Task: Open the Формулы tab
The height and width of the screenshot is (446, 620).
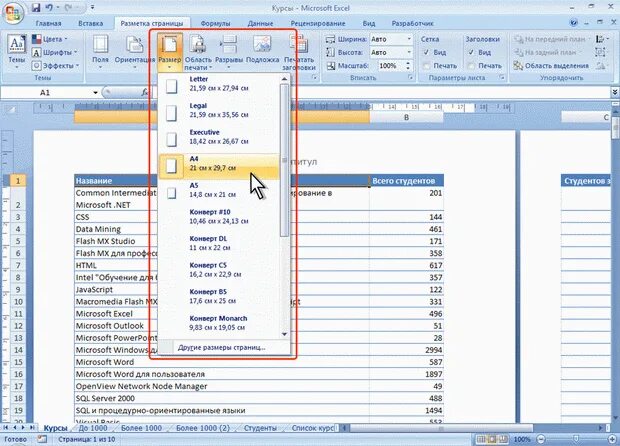Action: 215,23
